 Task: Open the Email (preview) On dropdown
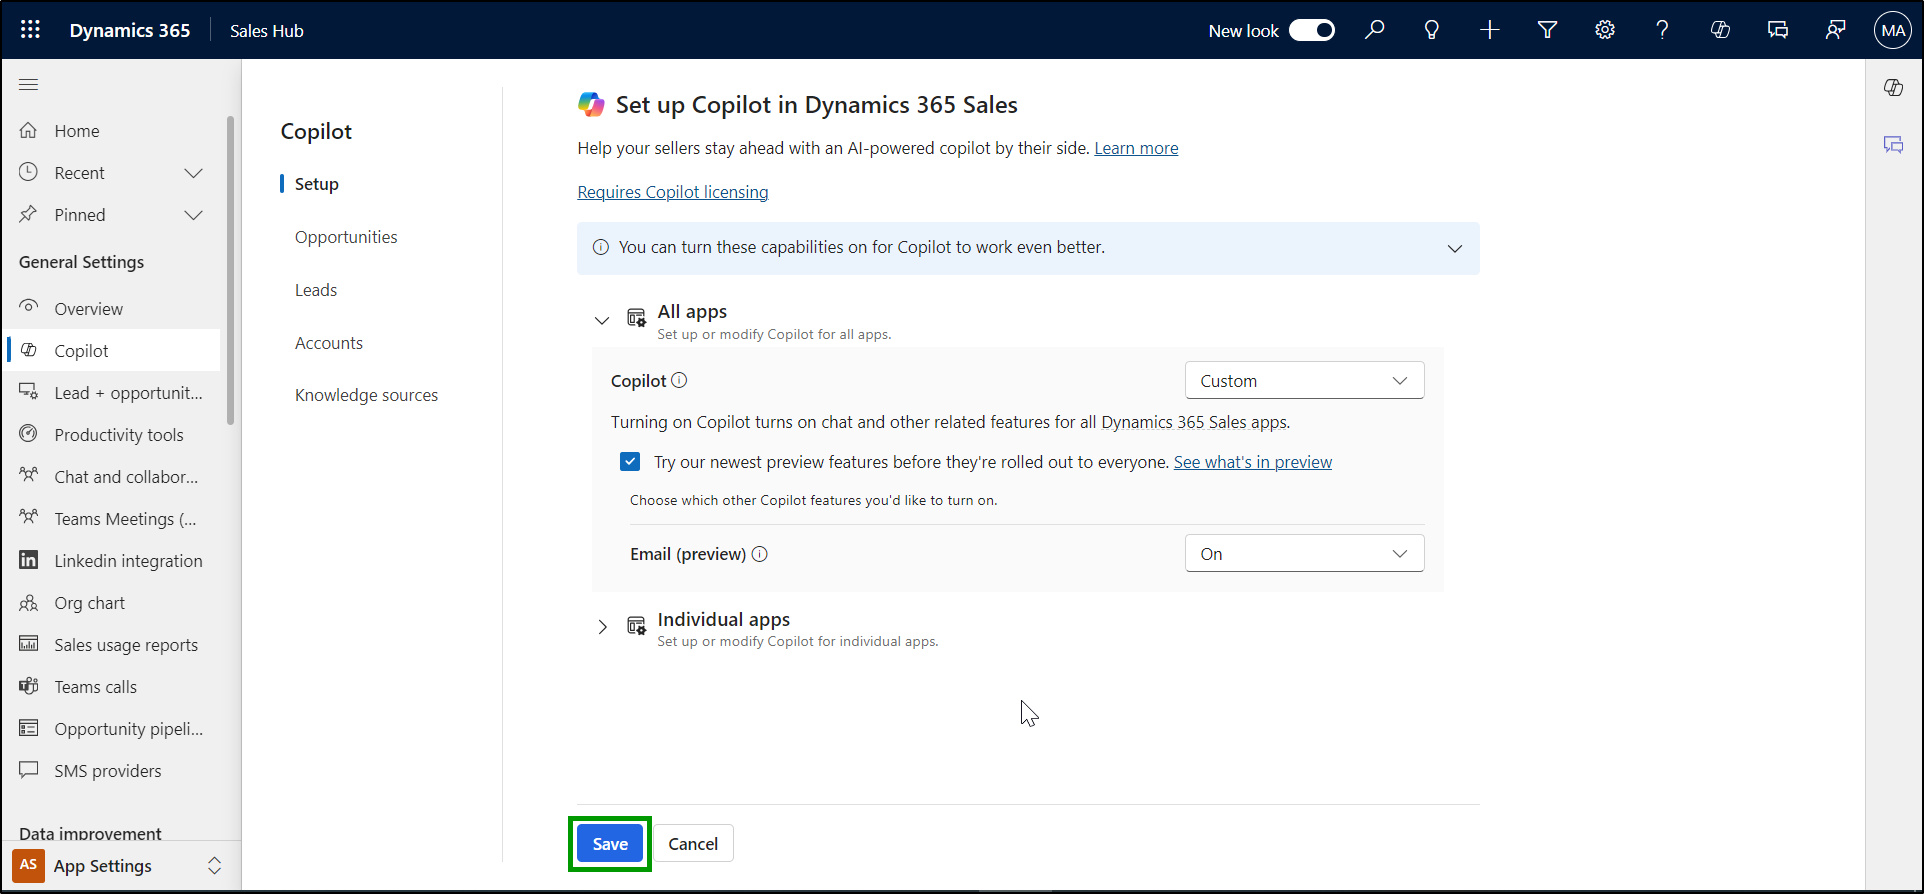click(1304, 553)
